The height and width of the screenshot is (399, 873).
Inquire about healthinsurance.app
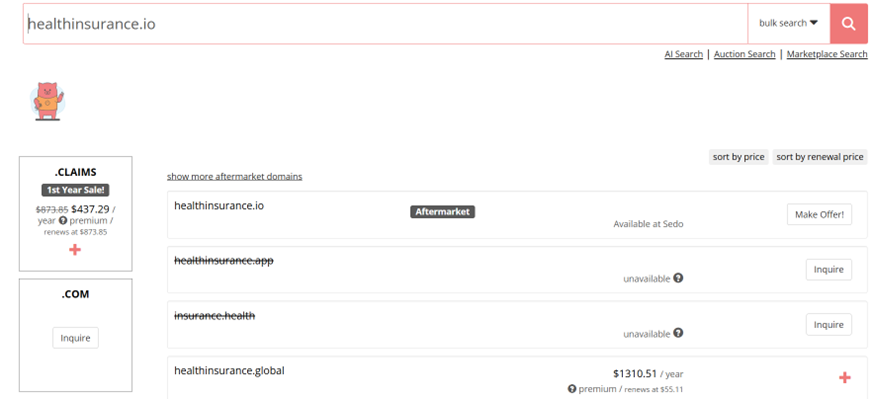[x=828, y=269]
